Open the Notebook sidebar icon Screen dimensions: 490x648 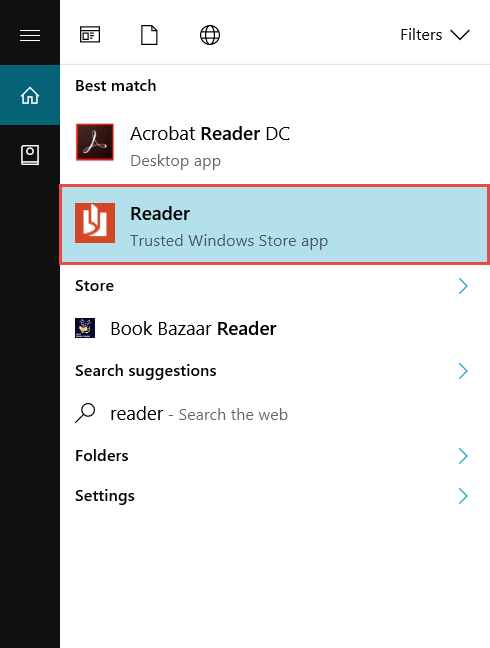[x=30, y=155]
